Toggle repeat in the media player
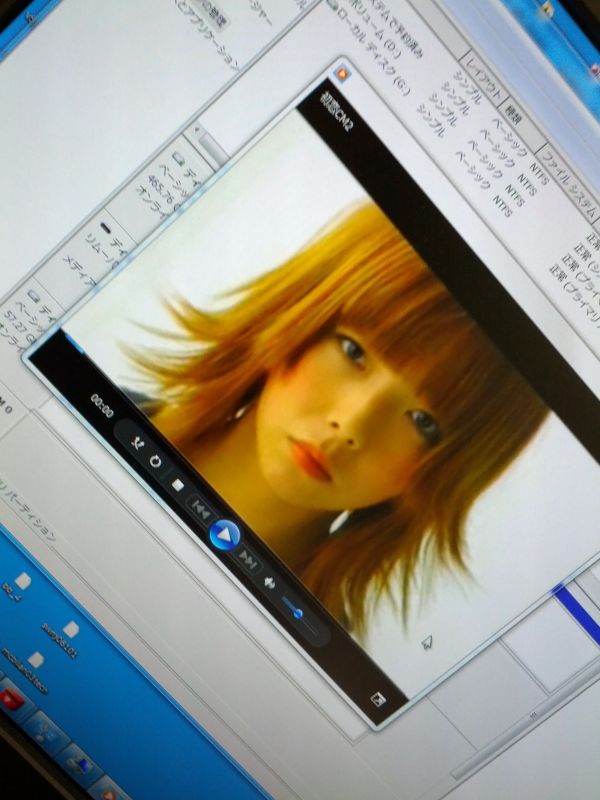The width and height of the screenshot is (600, 800). pyautogui.click(x=156, y=462)
